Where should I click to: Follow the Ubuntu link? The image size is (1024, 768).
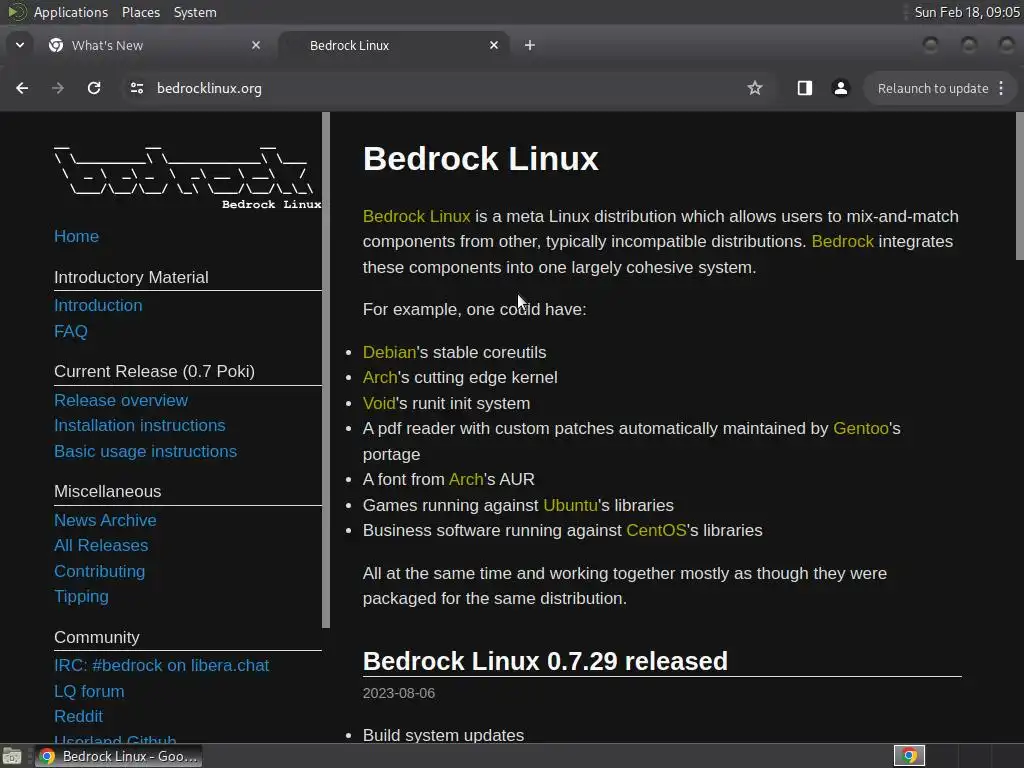[x=571, y=505]
